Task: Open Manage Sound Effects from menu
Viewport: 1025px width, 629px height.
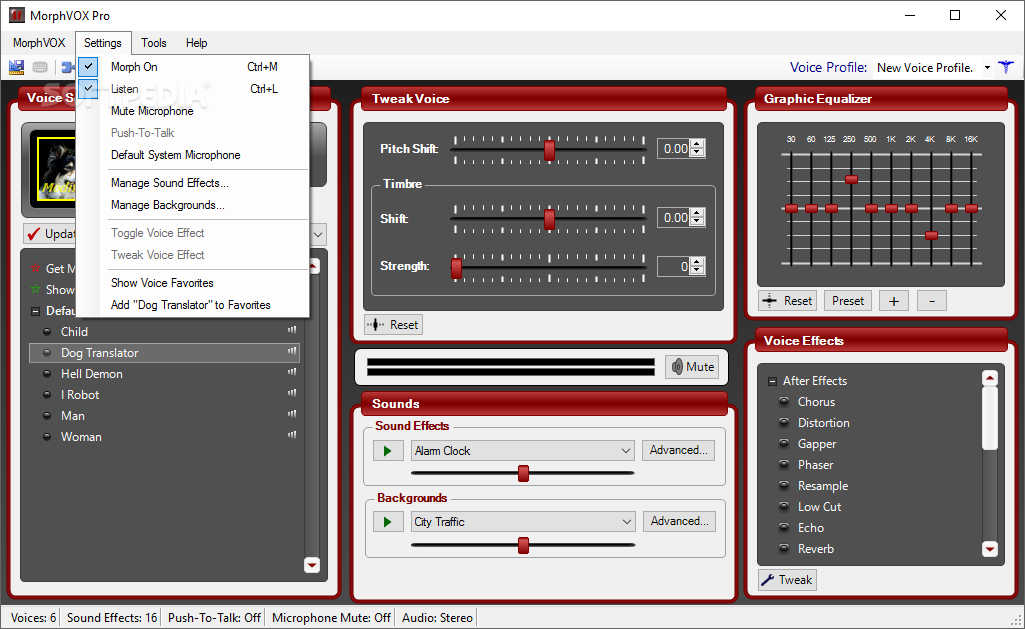Action: tap(193, 182)
